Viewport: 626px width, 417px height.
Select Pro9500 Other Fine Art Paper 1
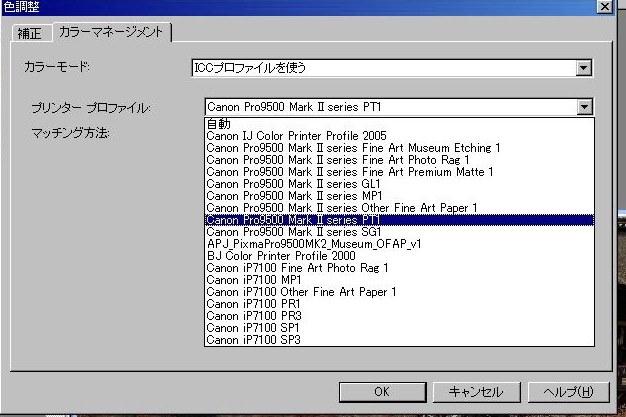tap(399, 208)
